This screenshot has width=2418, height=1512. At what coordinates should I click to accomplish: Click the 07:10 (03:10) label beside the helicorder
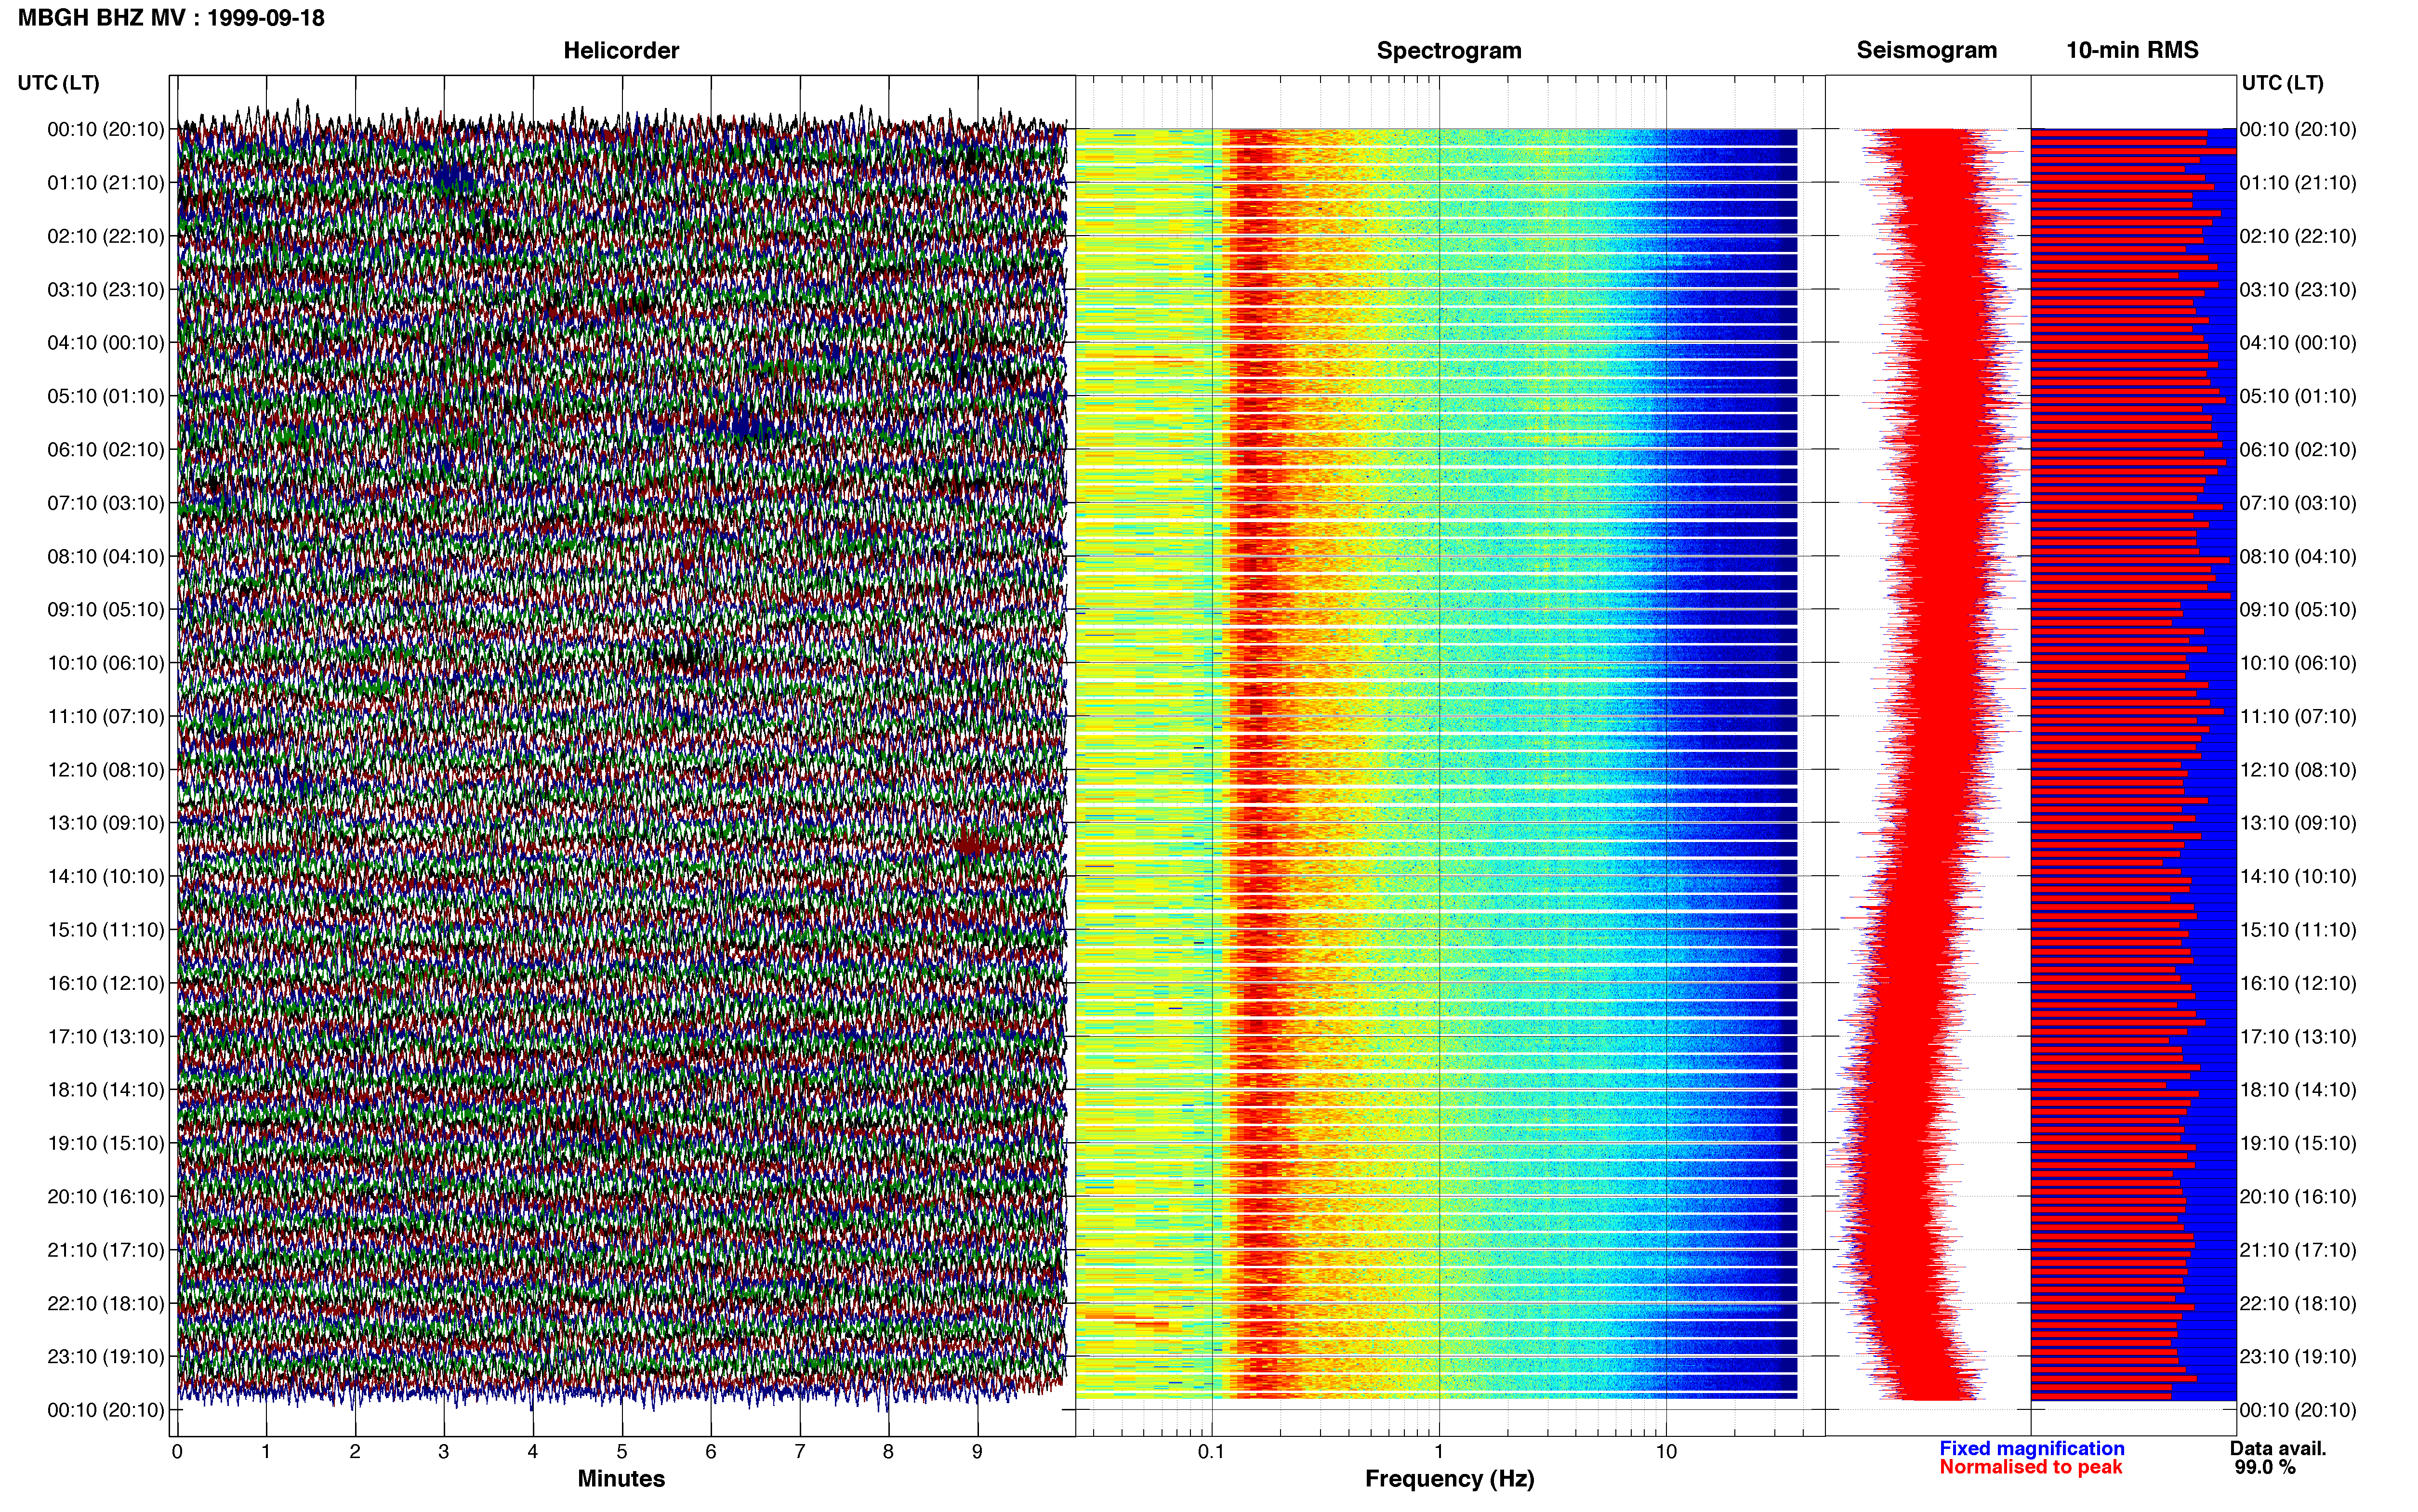[106, 503]
